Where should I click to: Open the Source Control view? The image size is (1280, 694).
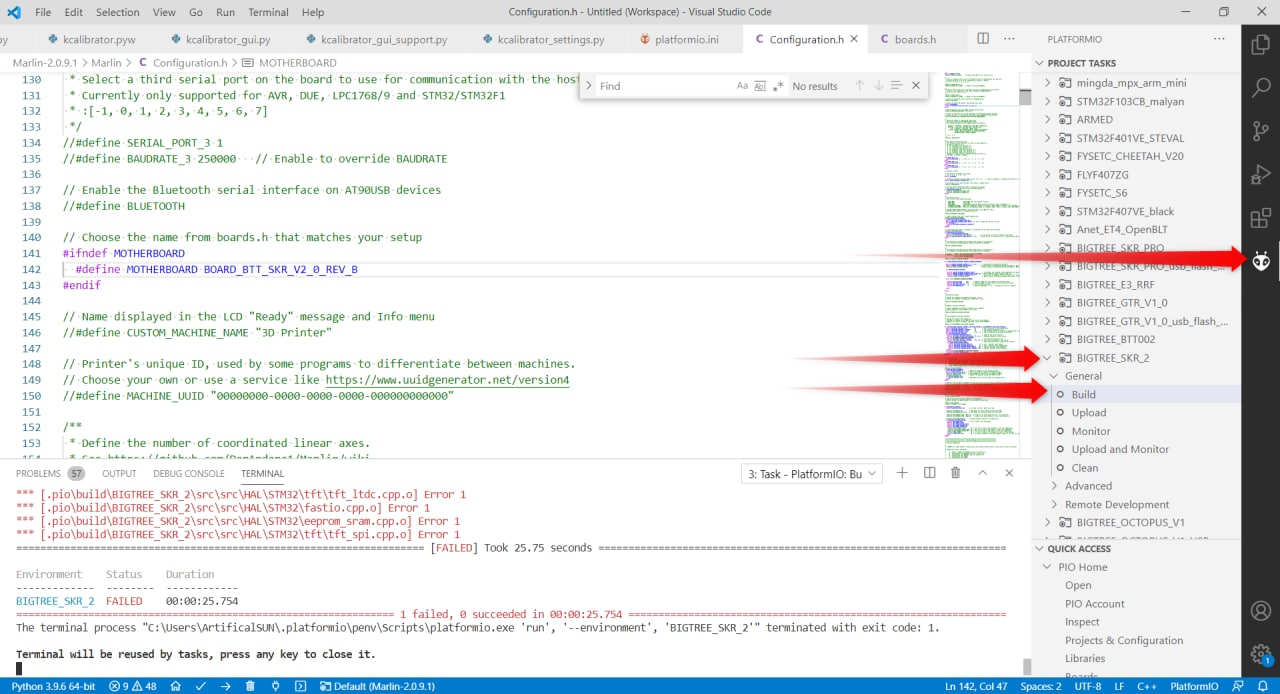pos(1261,130)
